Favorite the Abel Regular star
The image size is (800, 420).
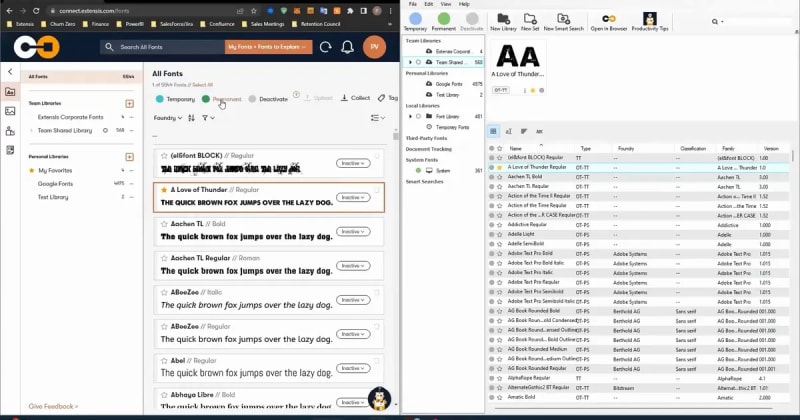point(164,361)
